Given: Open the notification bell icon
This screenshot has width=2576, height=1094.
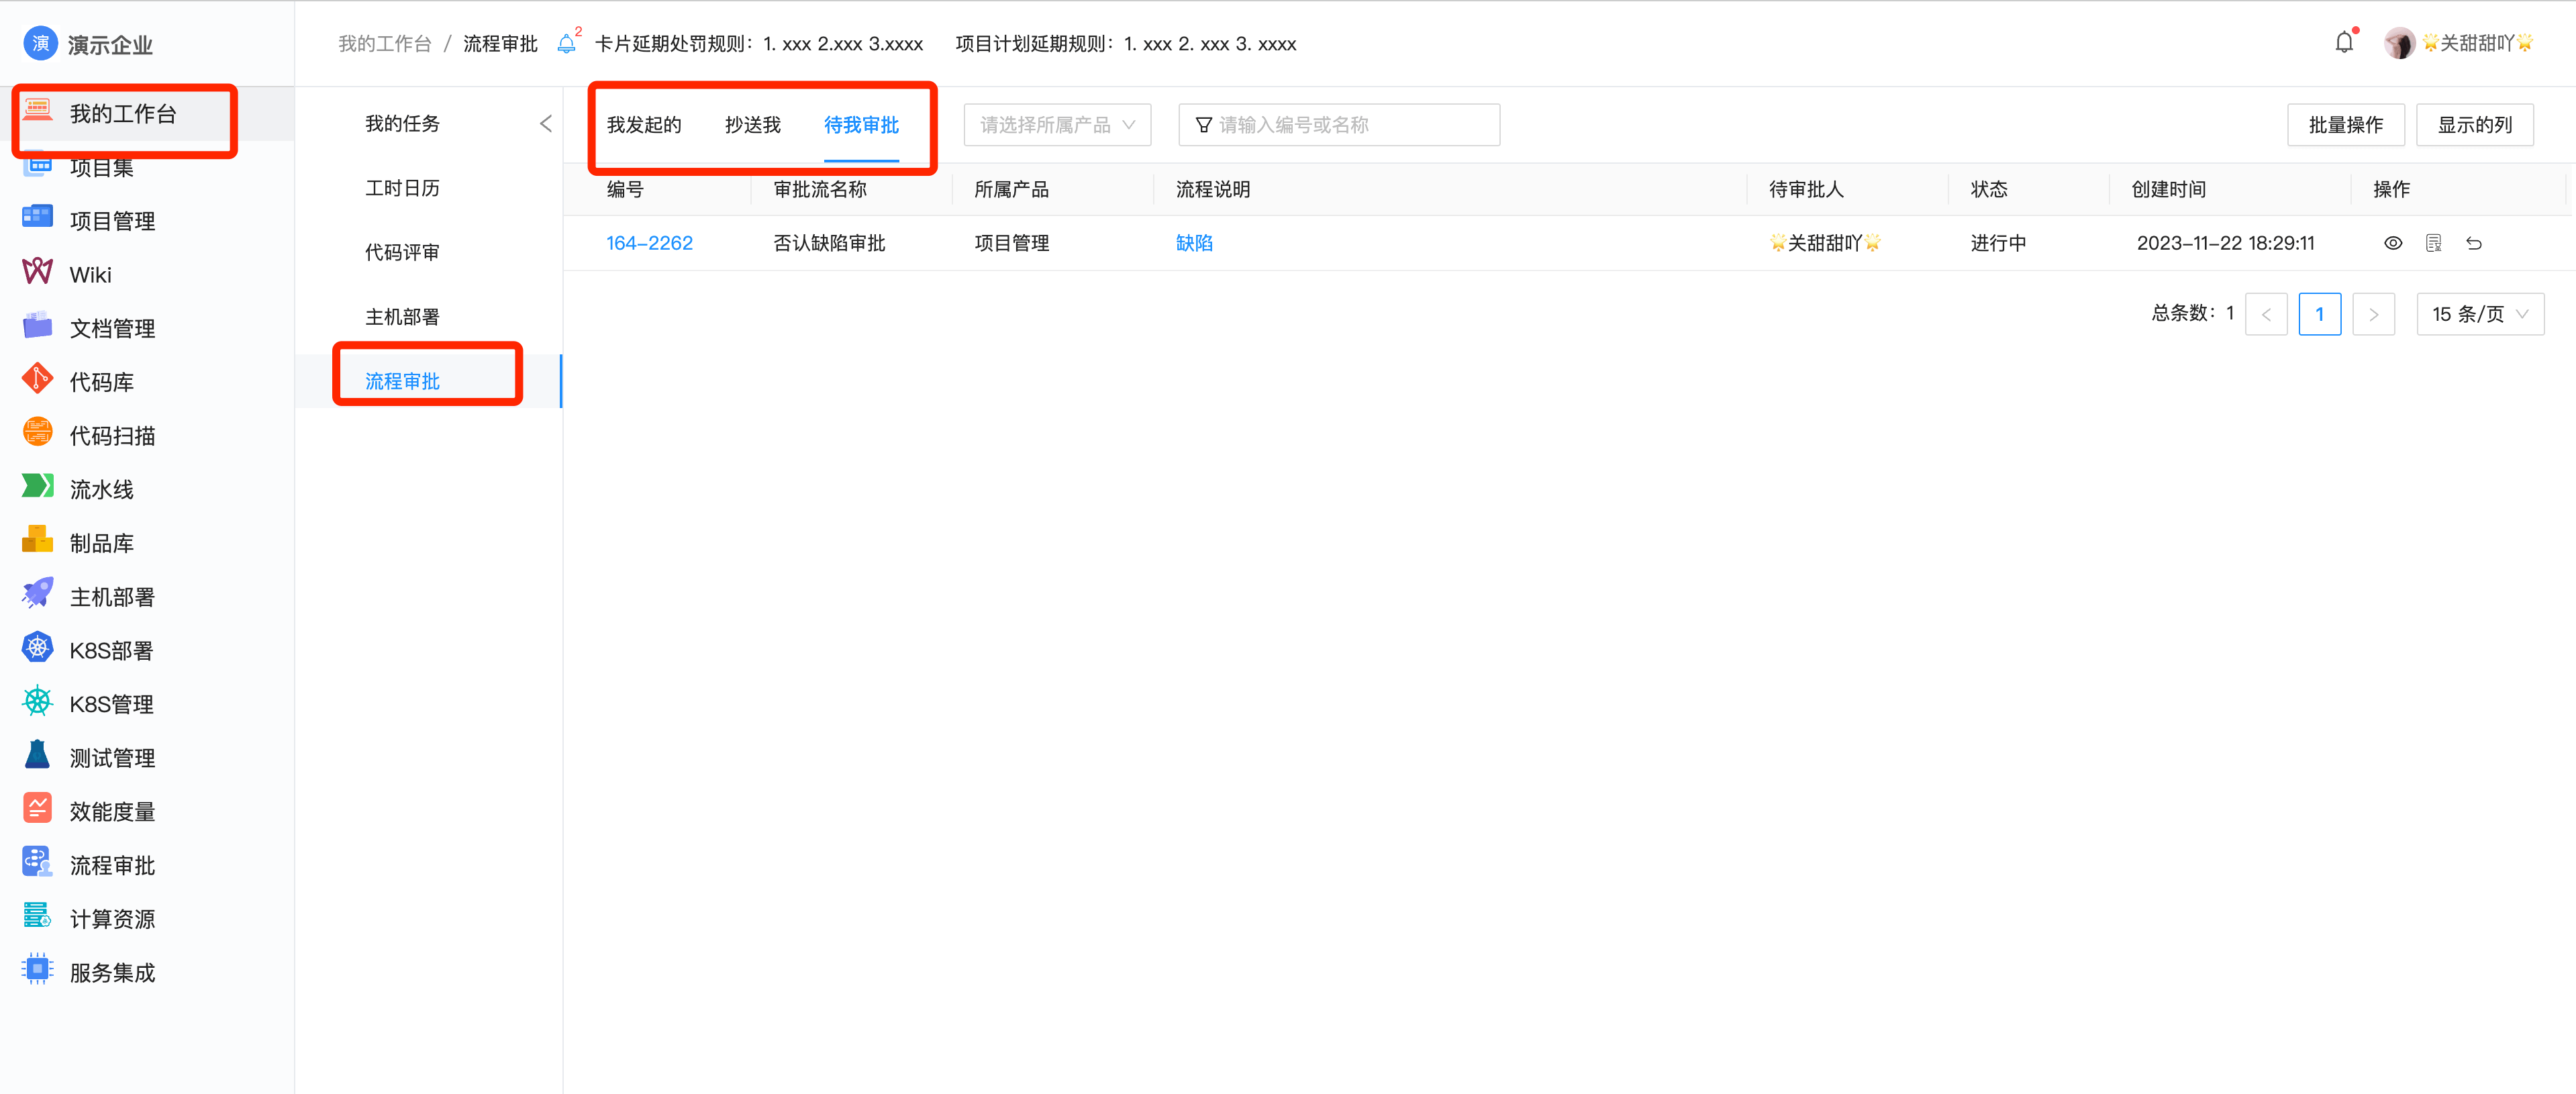Looking at the screenshot, I should [x=2344, y=42].
